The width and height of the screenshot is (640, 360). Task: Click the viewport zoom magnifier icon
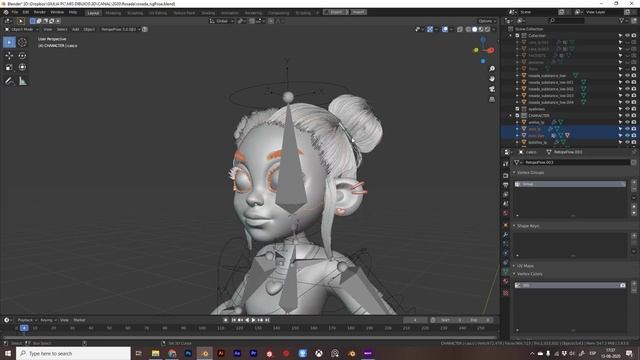click(x=492, y=69)
